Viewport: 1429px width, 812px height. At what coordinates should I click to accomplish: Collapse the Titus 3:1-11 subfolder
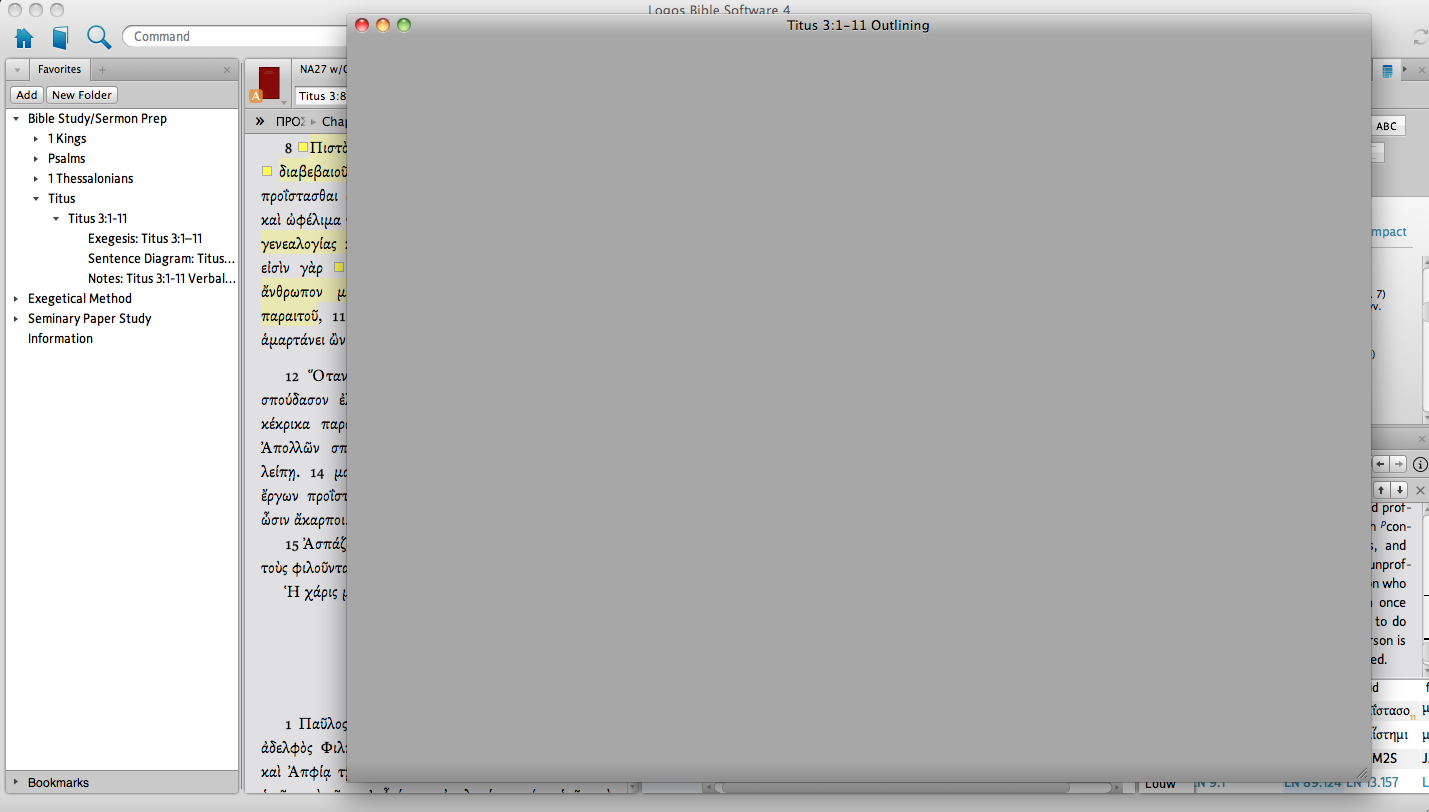click(x=56, y=218)
